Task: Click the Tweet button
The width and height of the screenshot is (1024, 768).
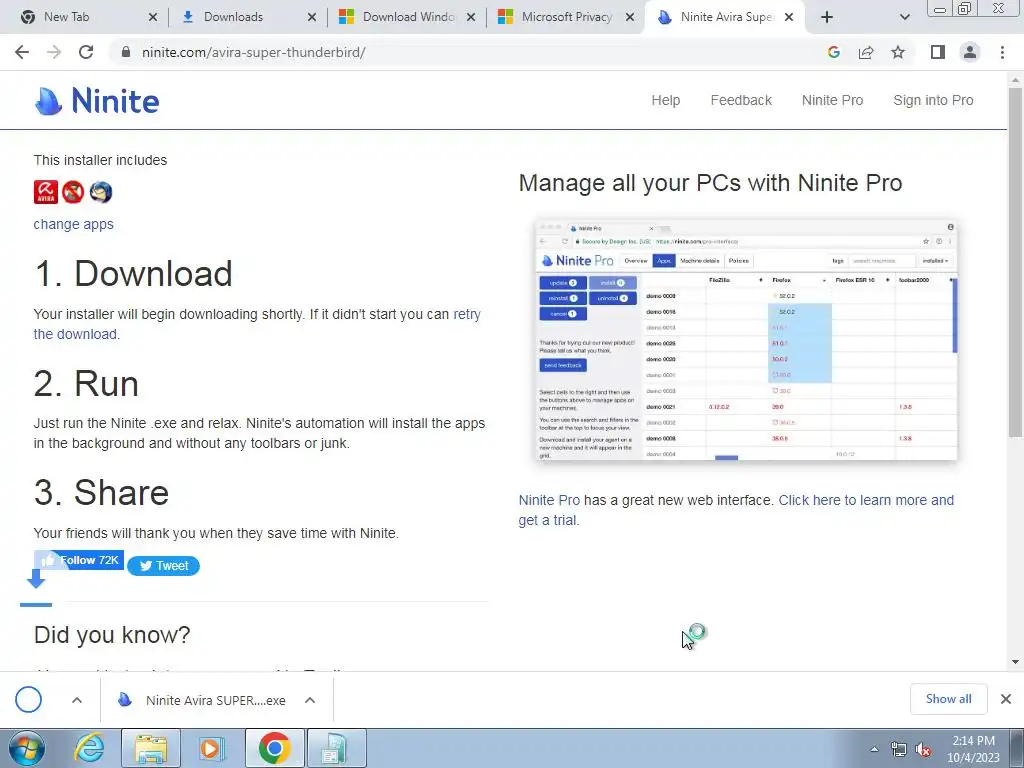Action: coord(163,566)
